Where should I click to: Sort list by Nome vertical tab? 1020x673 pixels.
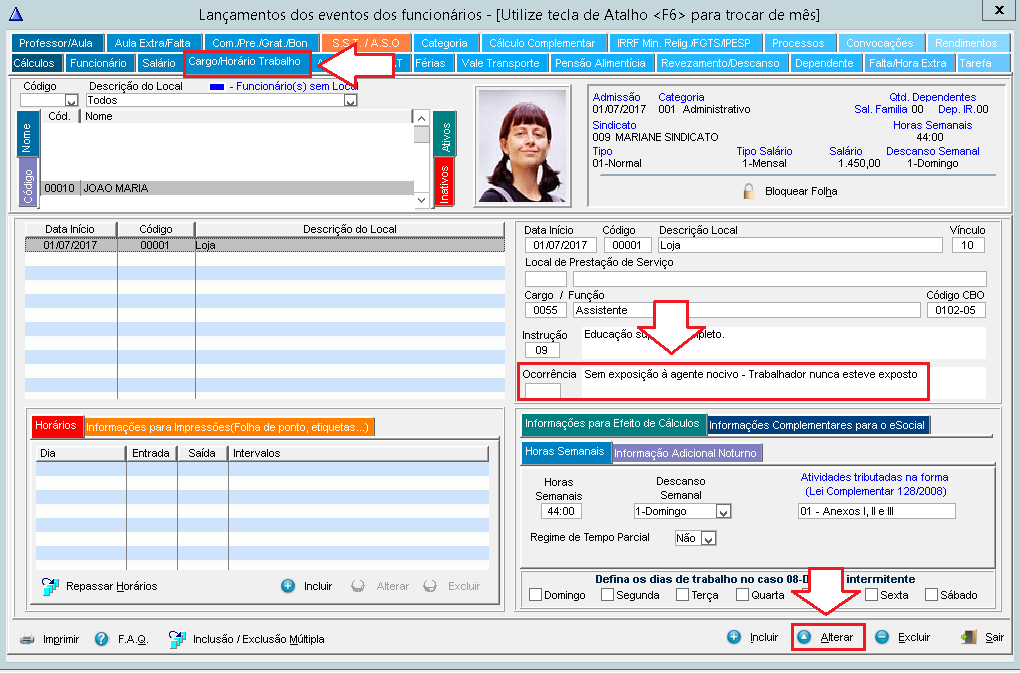[27, 134]
